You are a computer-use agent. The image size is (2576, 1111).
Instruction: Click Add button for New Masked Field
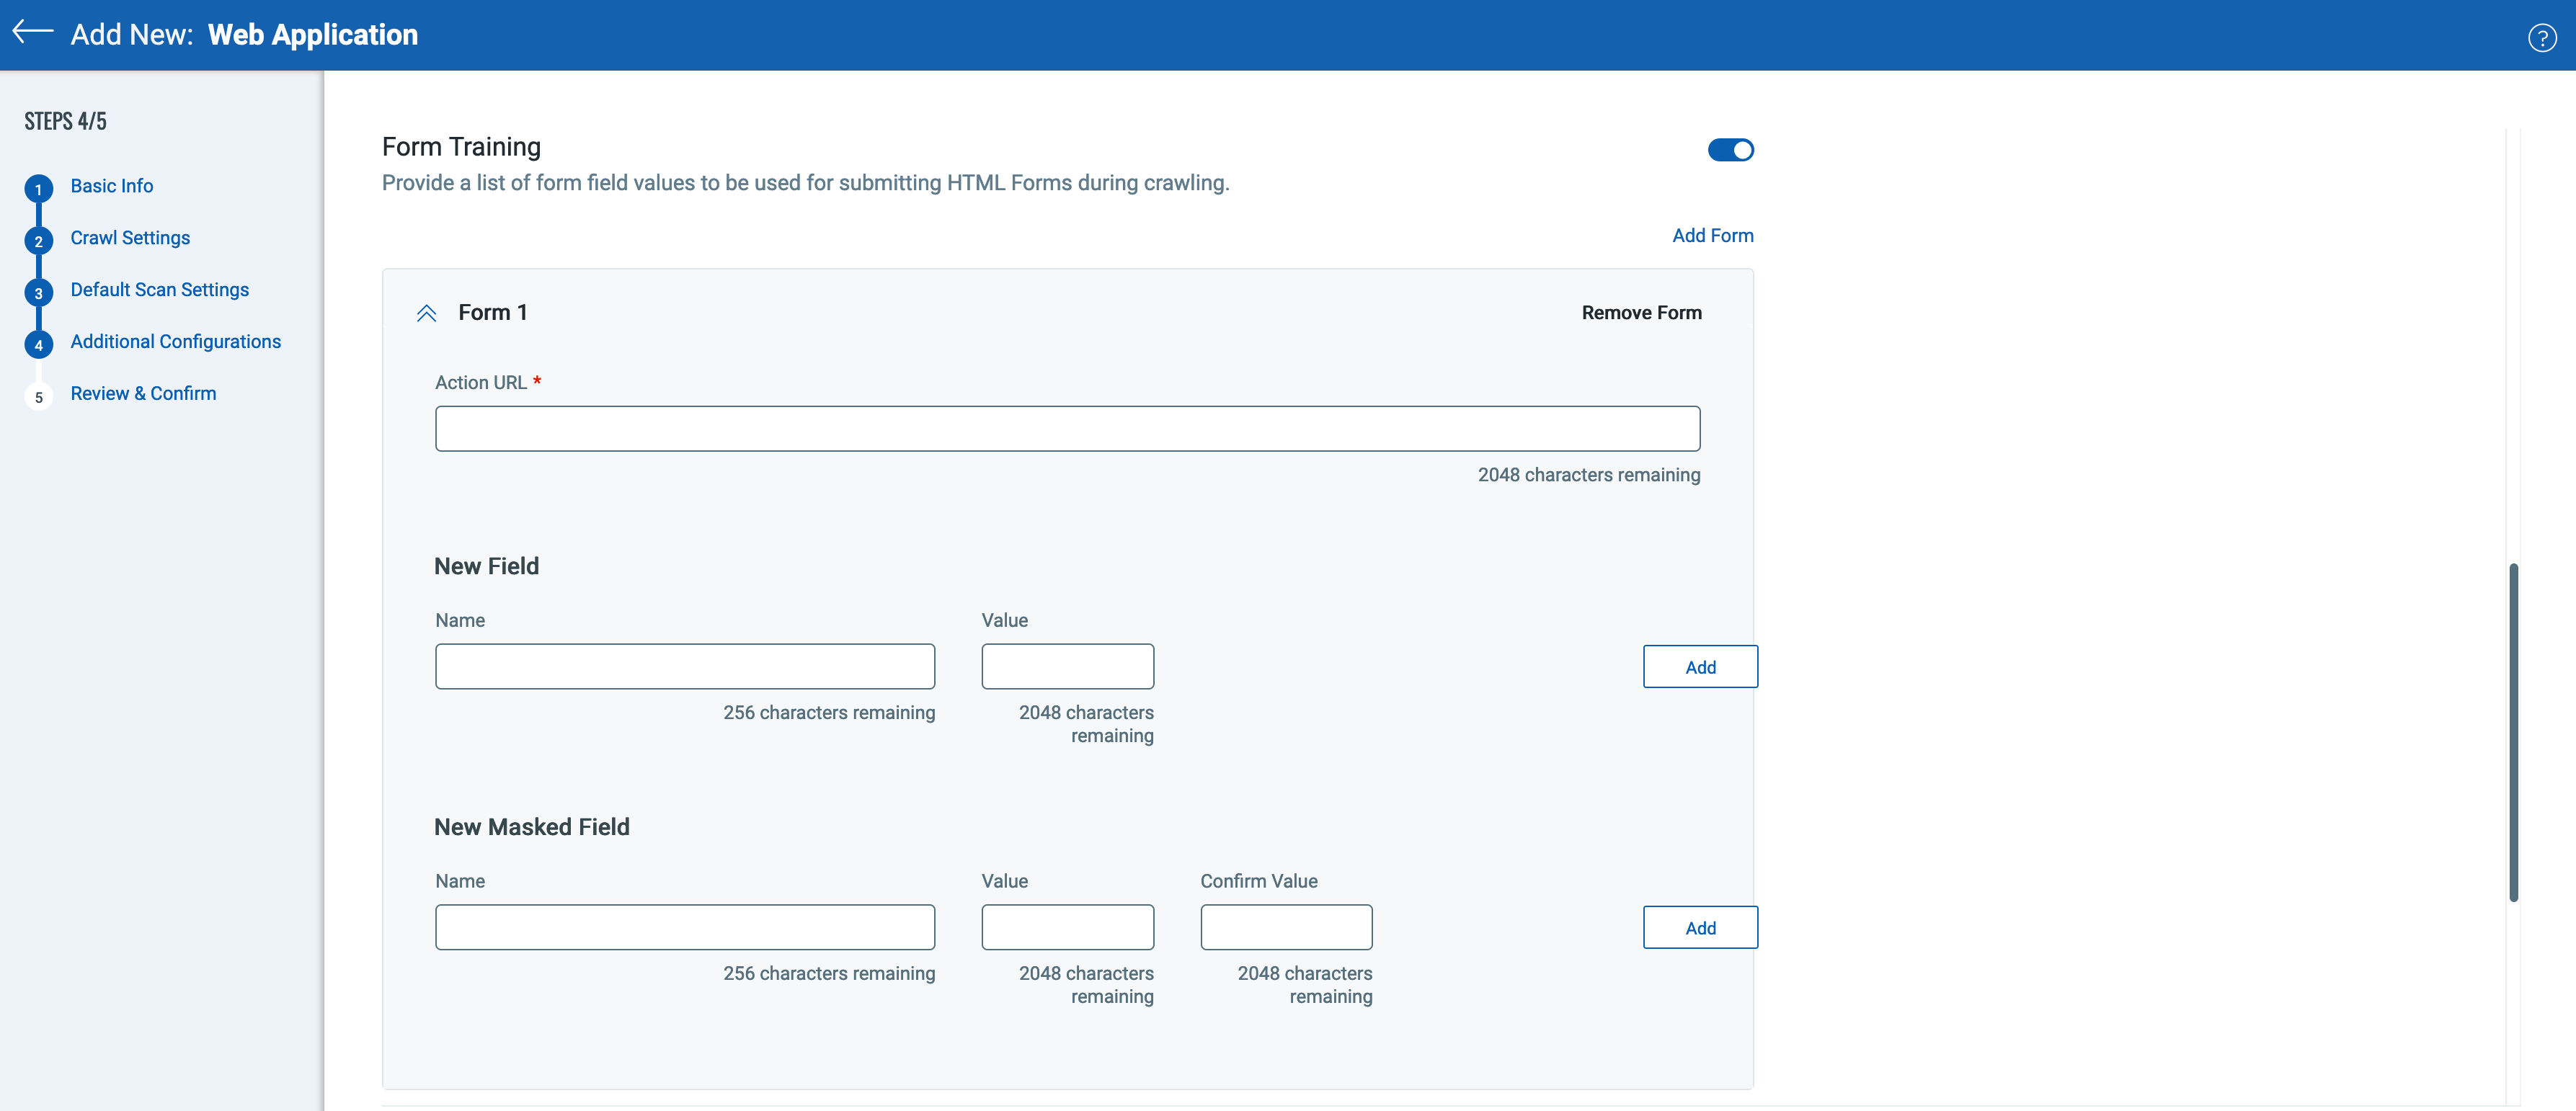(1699, 927)
